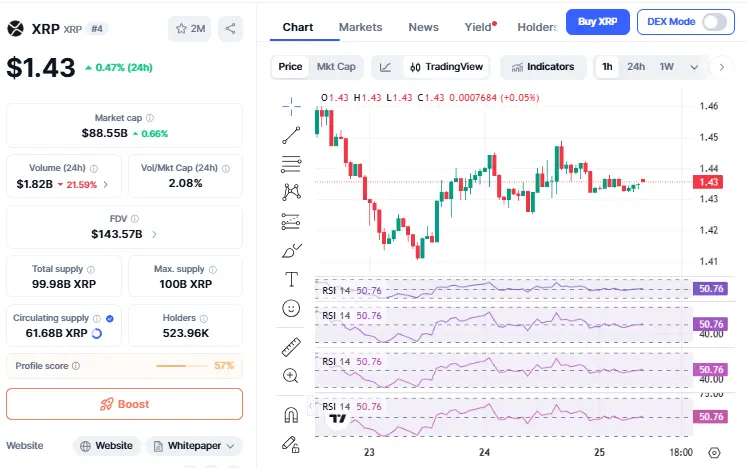Toggle the DEX Mode switch
747x468 pixels.
[x=715, y=22]
